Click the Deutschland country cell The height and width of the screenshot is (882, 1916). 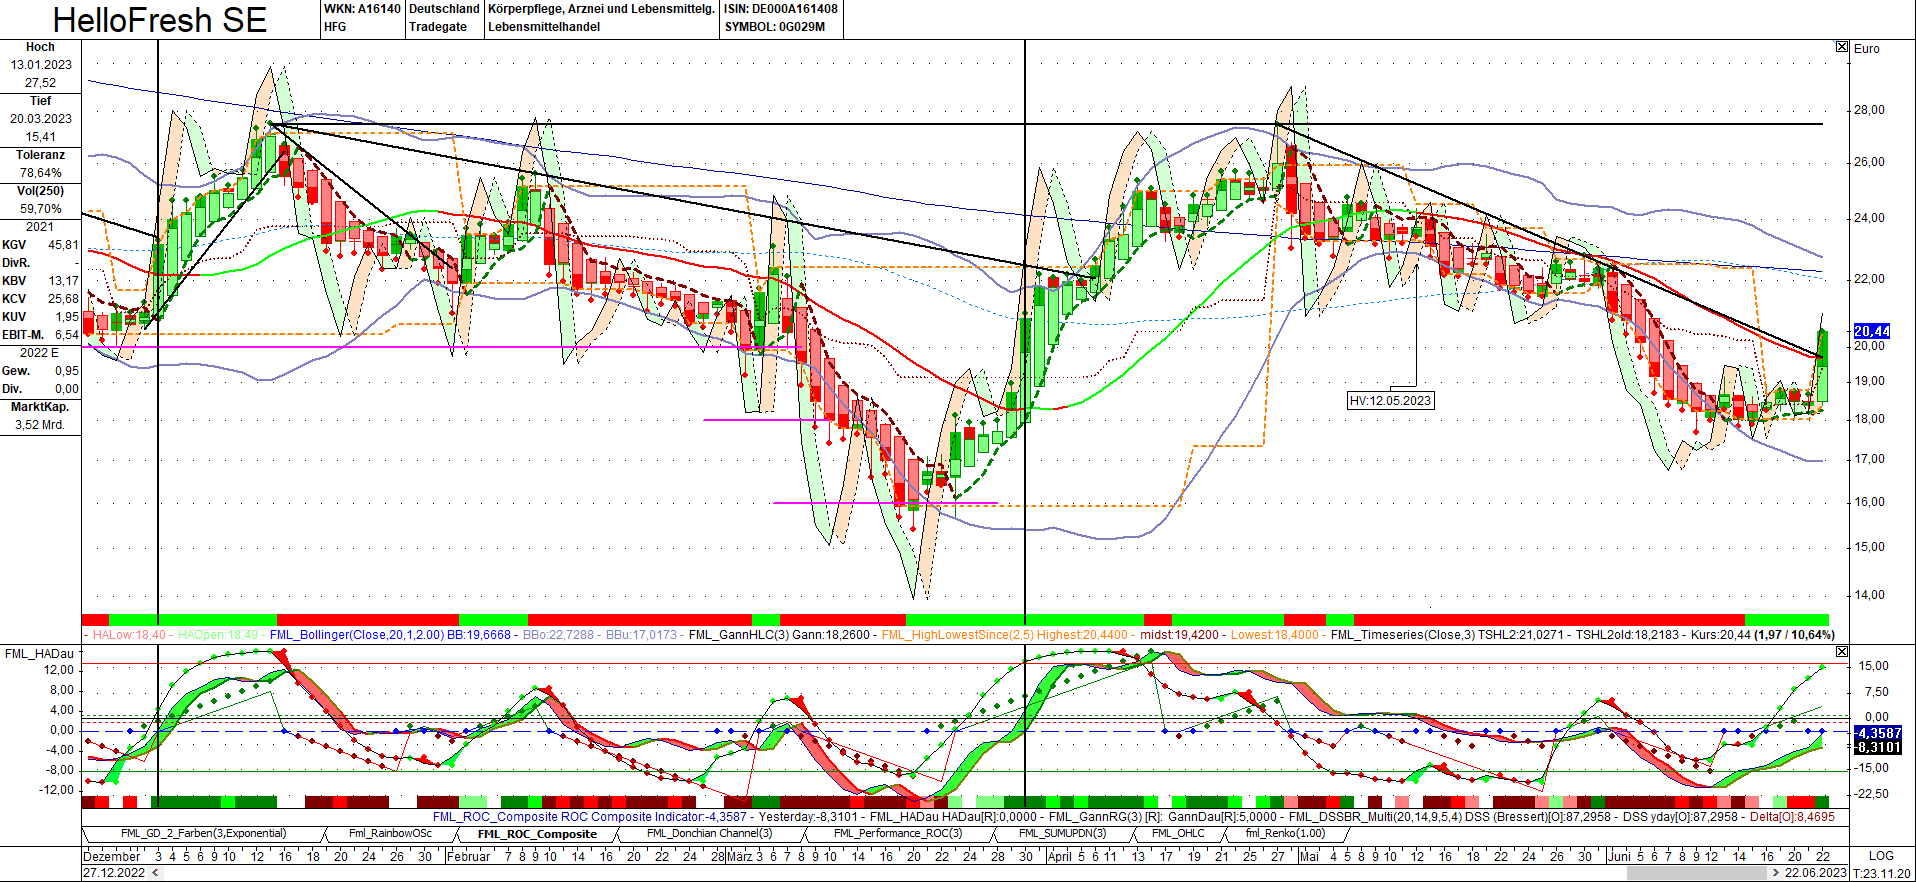click(x=444, y=9)
